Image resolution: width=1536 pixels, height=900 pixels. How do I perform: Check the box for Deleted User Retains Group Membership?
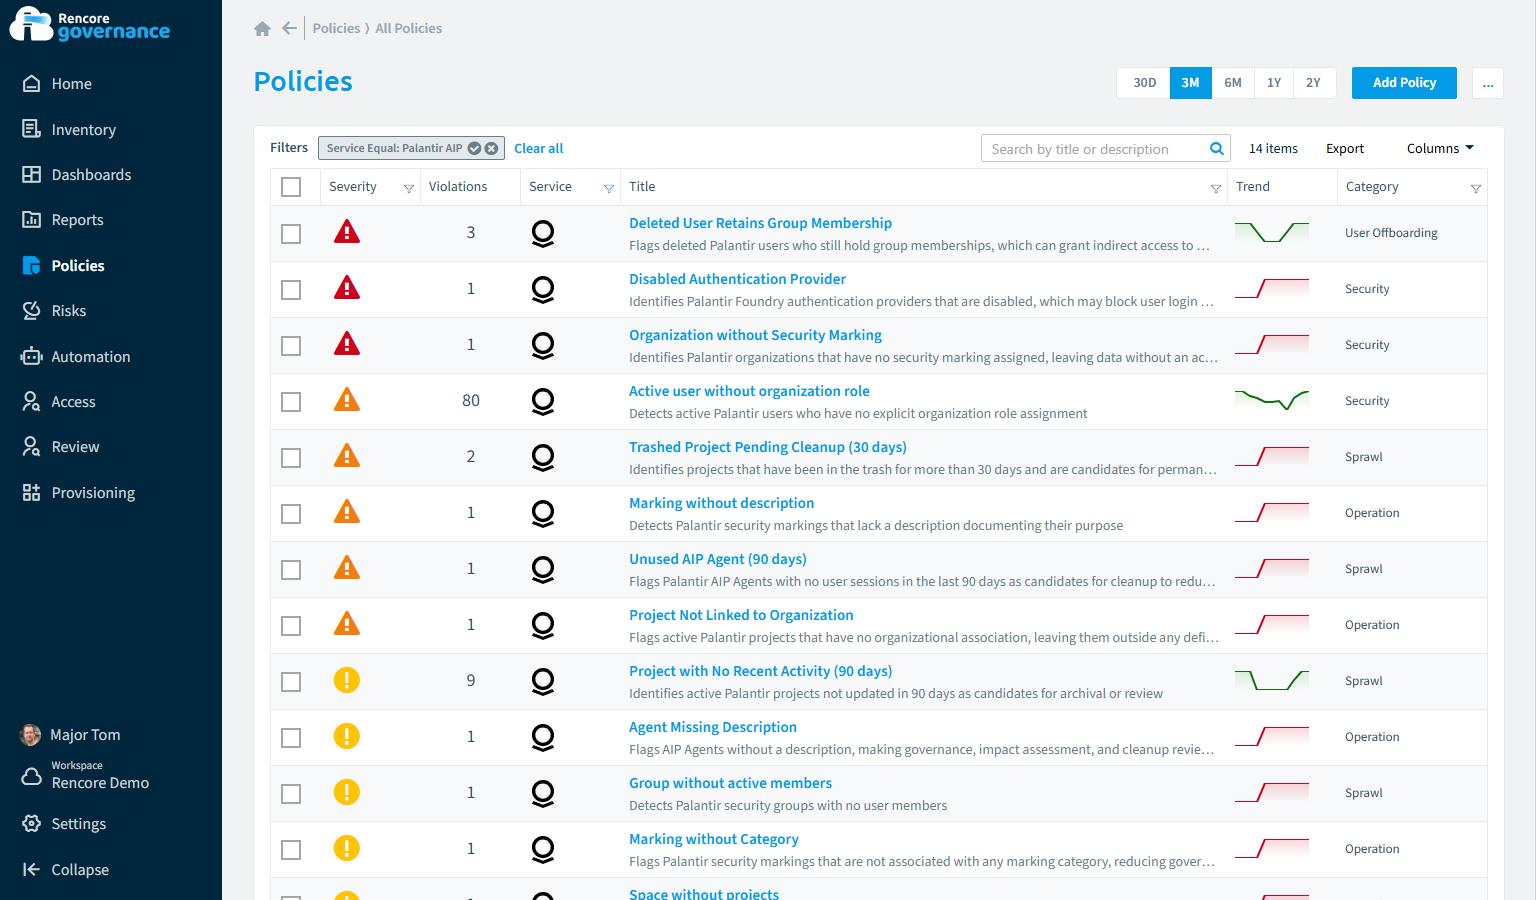[x=291, y=234]
